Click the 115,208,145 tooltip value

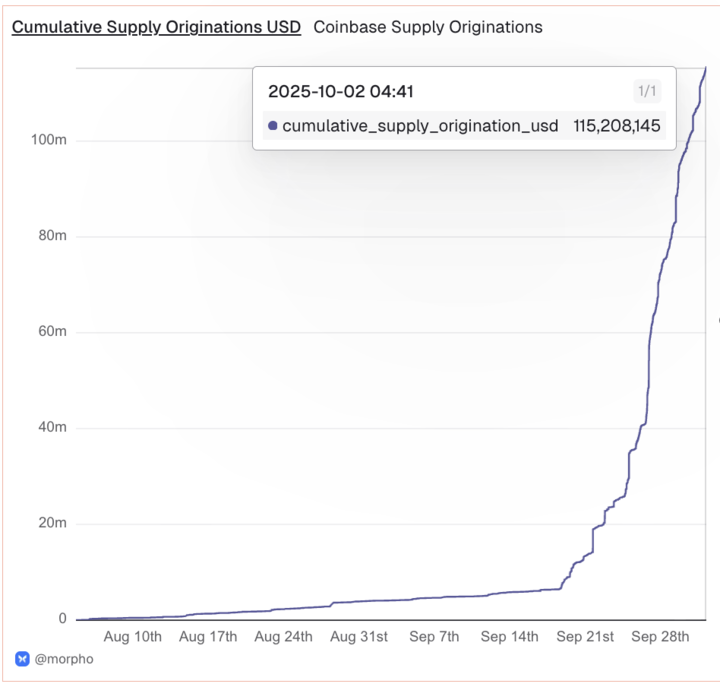click(617, 126)
